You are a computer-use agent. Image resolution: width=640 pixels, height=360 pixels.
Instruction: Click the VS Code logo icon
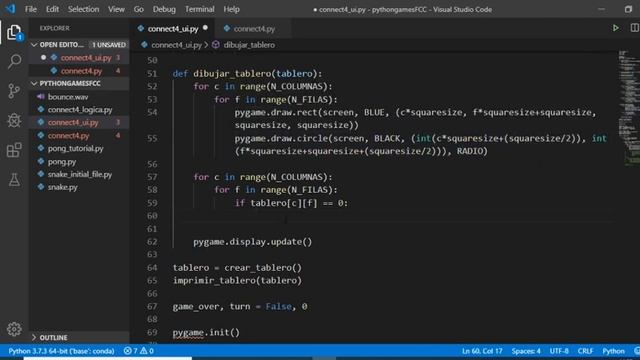(10, 9)
